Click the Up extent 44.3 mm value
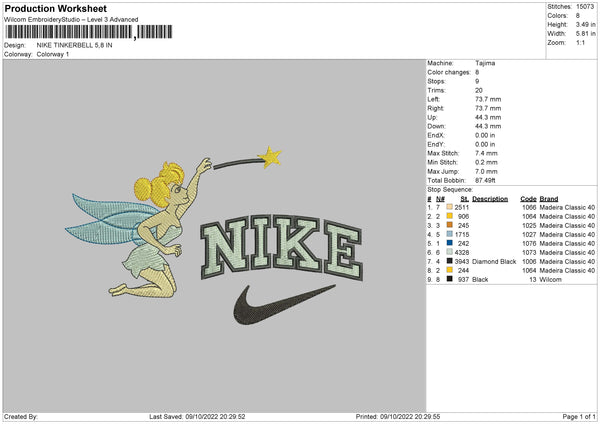This screenshot has width=600, height=424. tap(488, 117)
